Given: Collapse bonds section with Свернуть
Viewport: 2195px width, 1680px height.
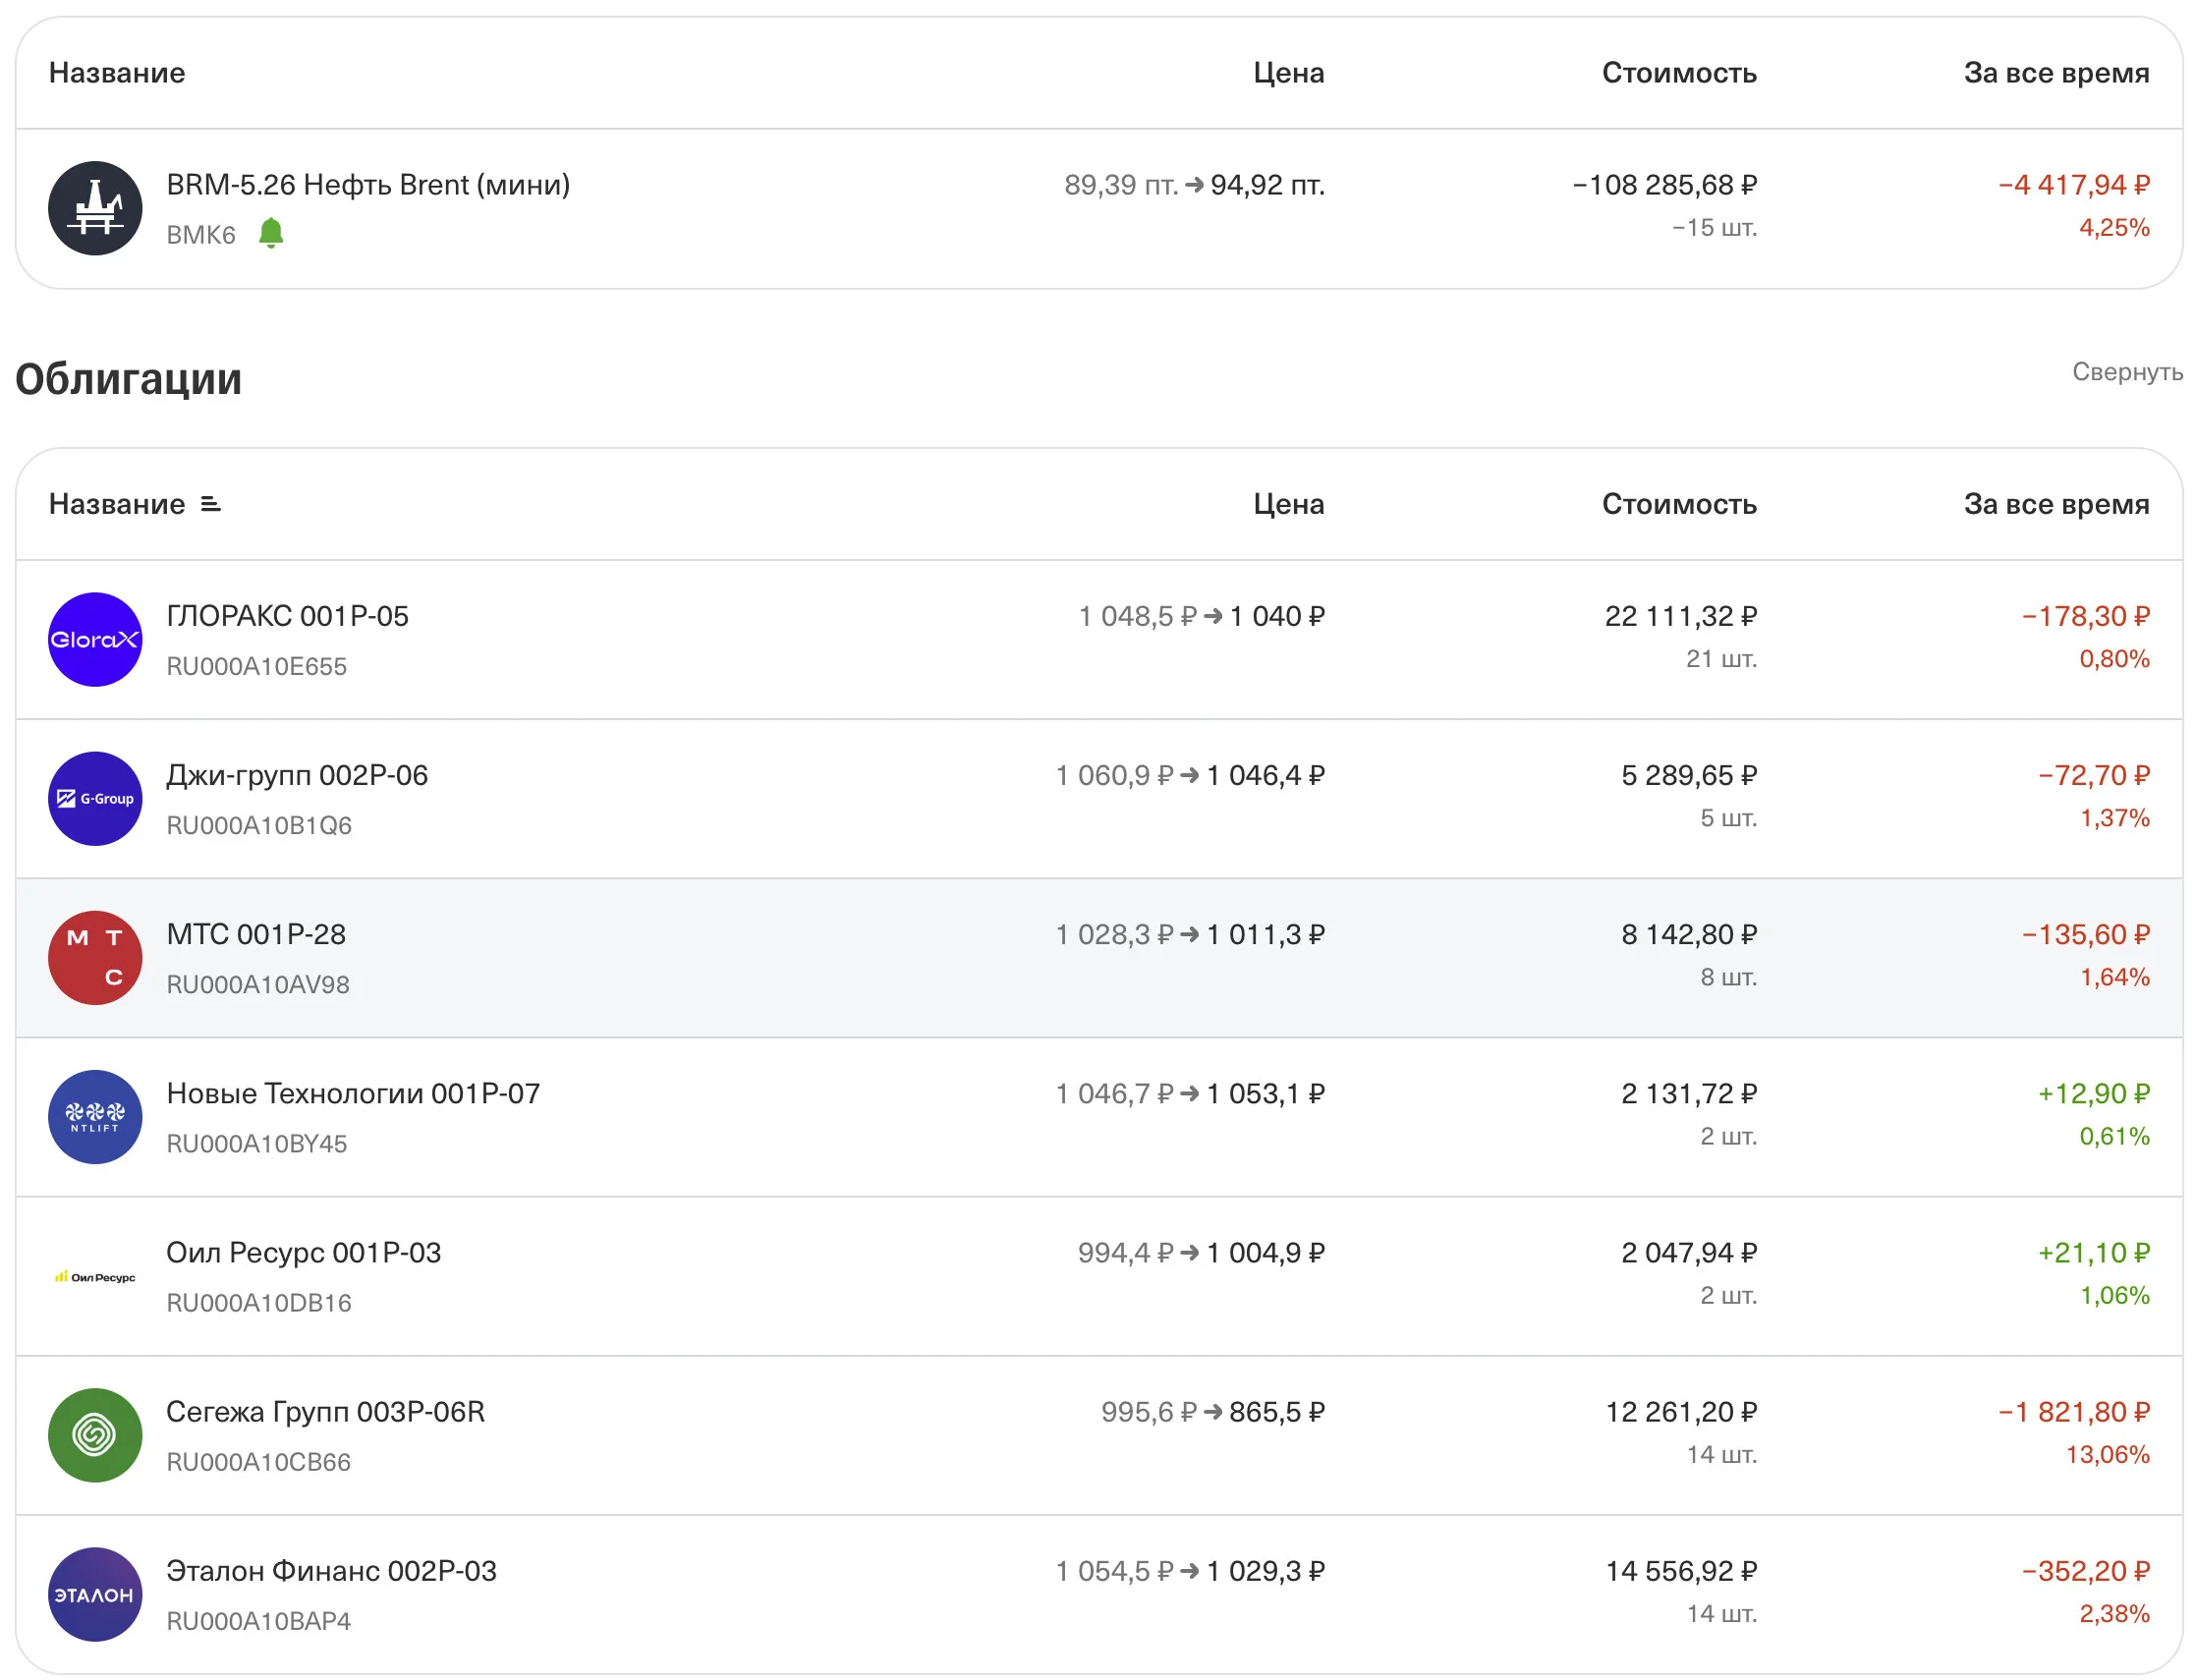Looking at the screenshot, I should point(2127,372).
